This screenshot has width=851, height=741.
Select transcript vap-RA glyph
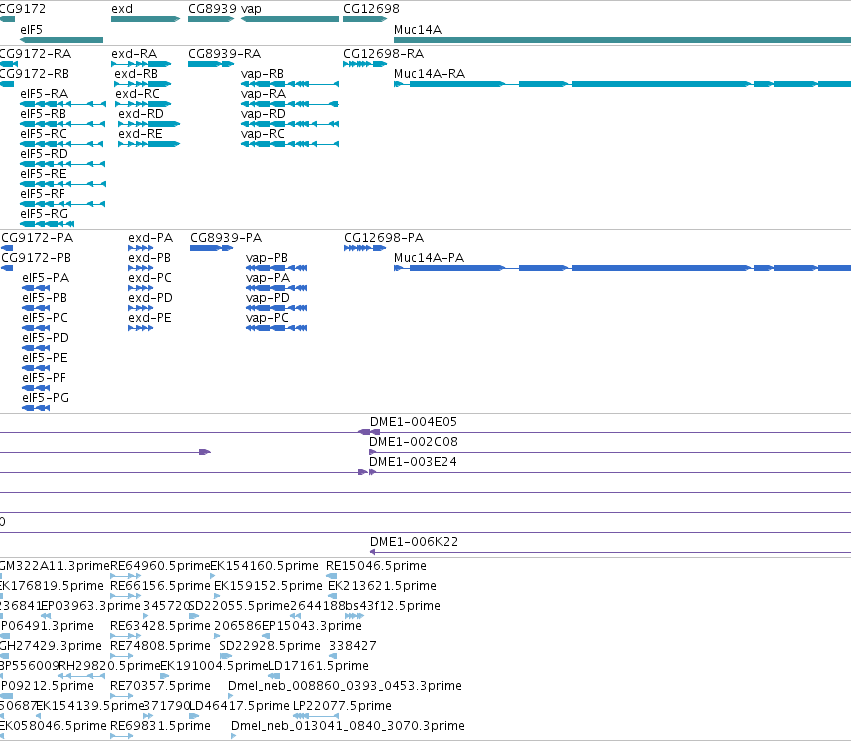(290, 104)
